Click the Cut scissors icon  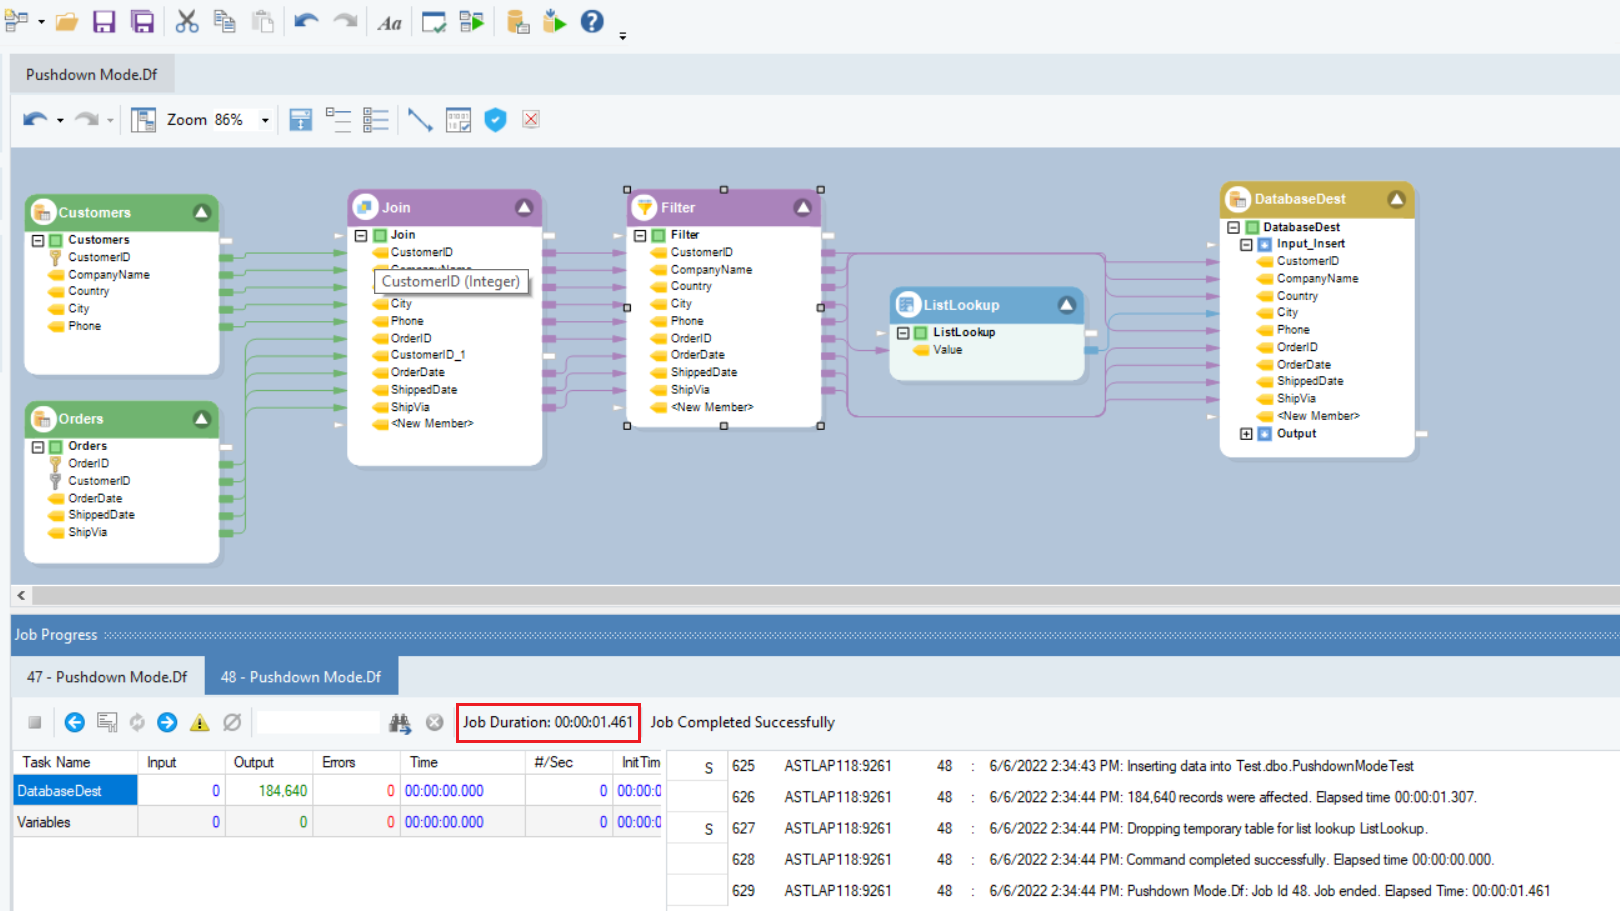[x=187, y=22]
